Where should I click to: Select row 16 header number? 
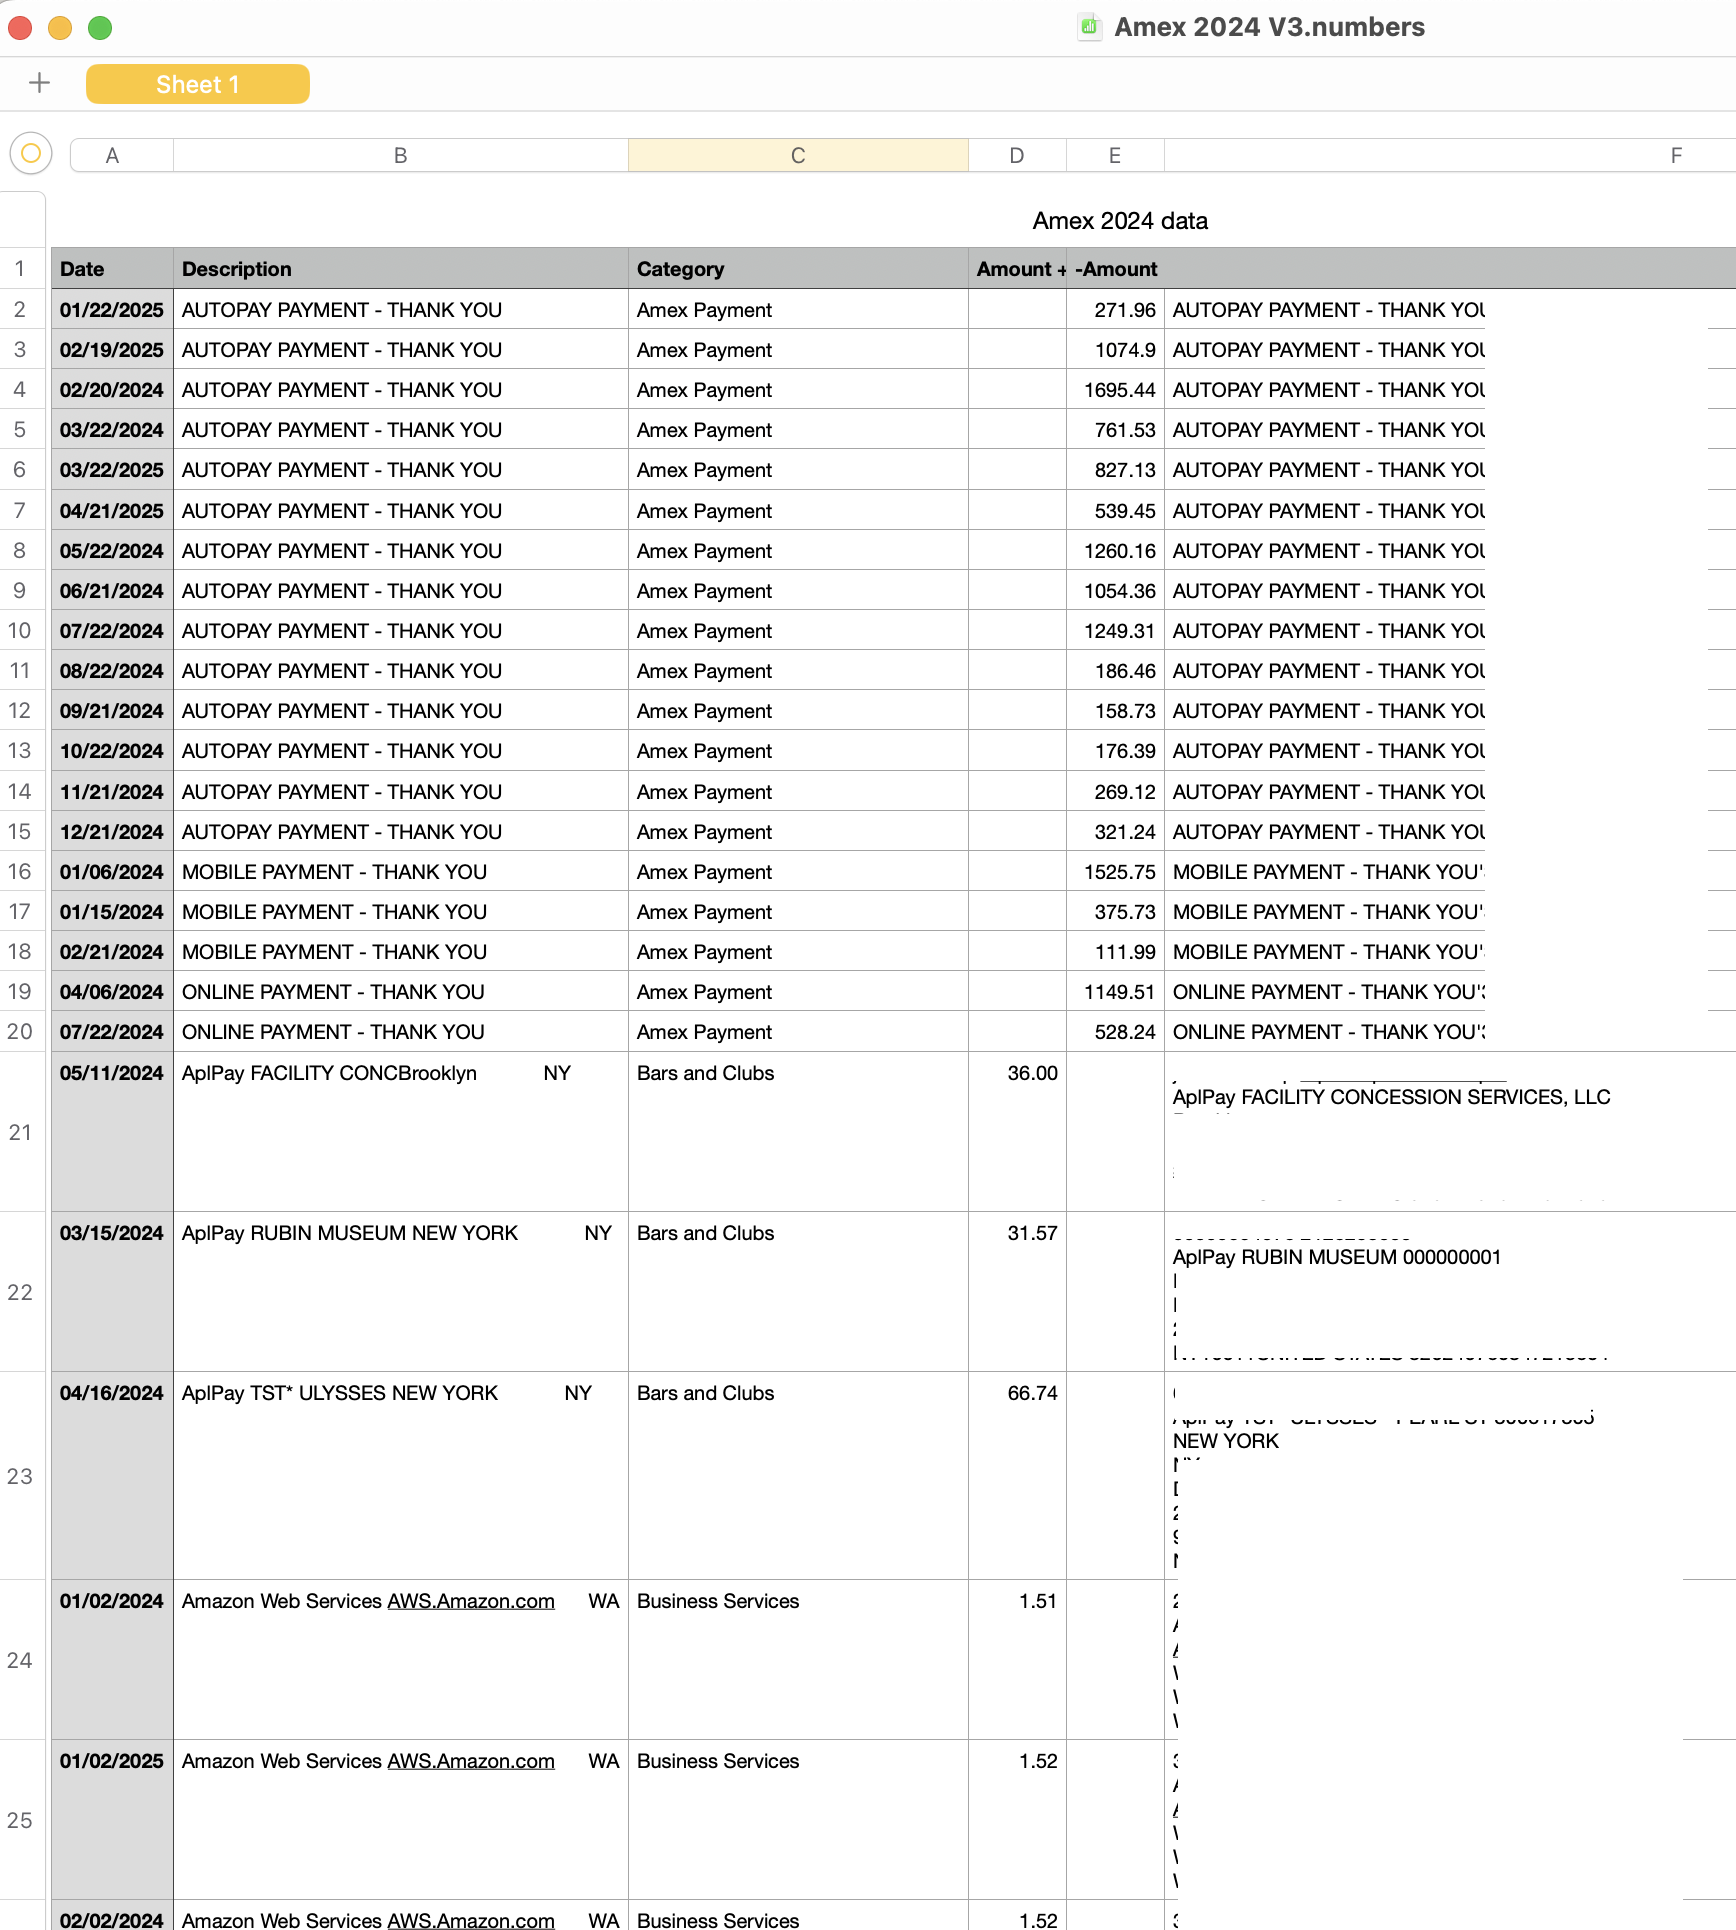tap(20, 872)
